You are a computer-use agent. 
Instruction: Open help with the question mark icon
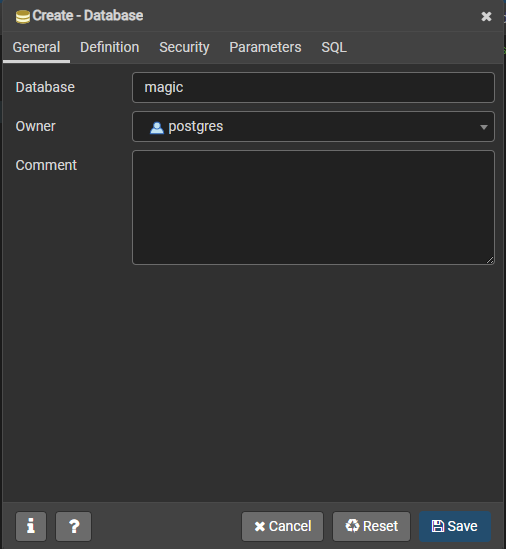[74, 526]
